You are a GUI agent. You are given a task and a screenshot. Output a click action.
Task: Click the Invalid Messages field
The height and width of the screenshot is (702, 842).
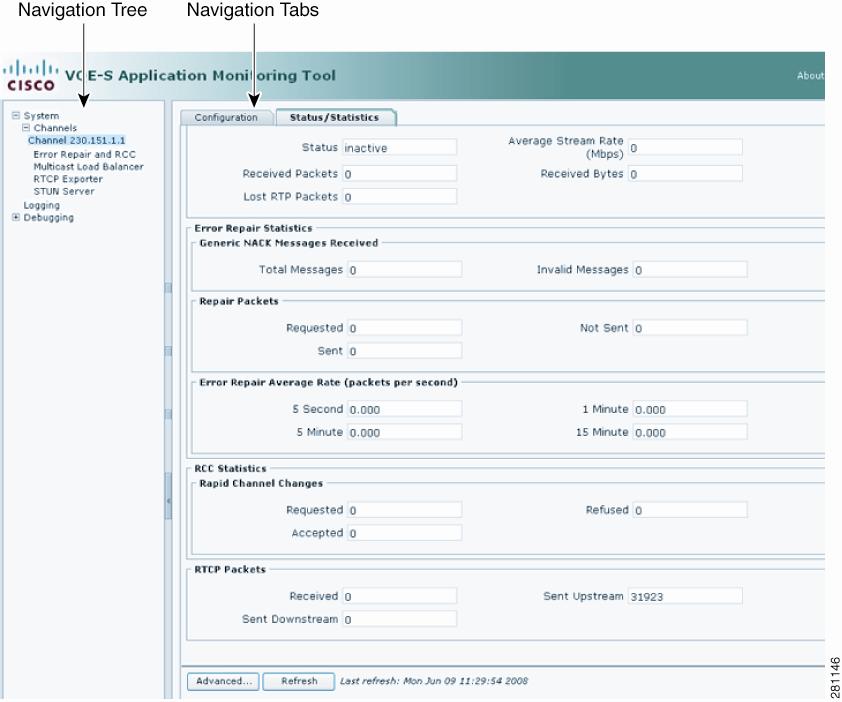click(x=691, y=270)
